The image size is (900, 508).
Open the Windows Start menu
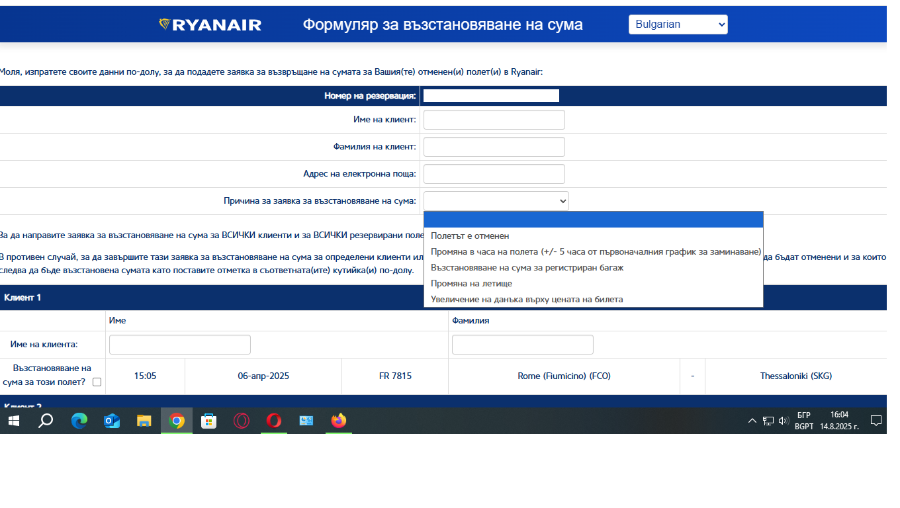(x=14, y=421)
